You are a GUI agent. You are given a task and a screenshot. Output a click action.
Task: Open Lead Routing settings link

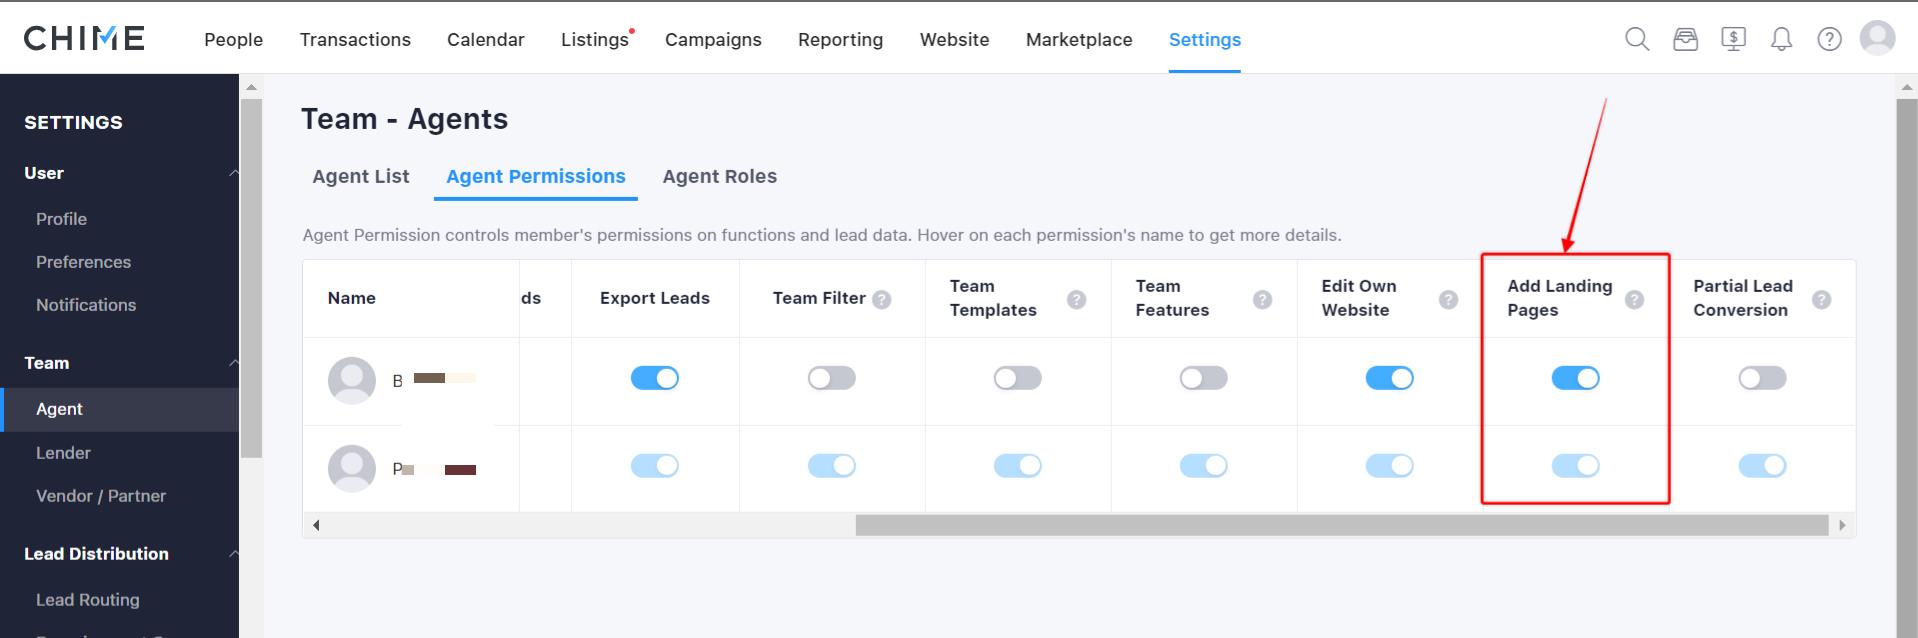(88, 600)
